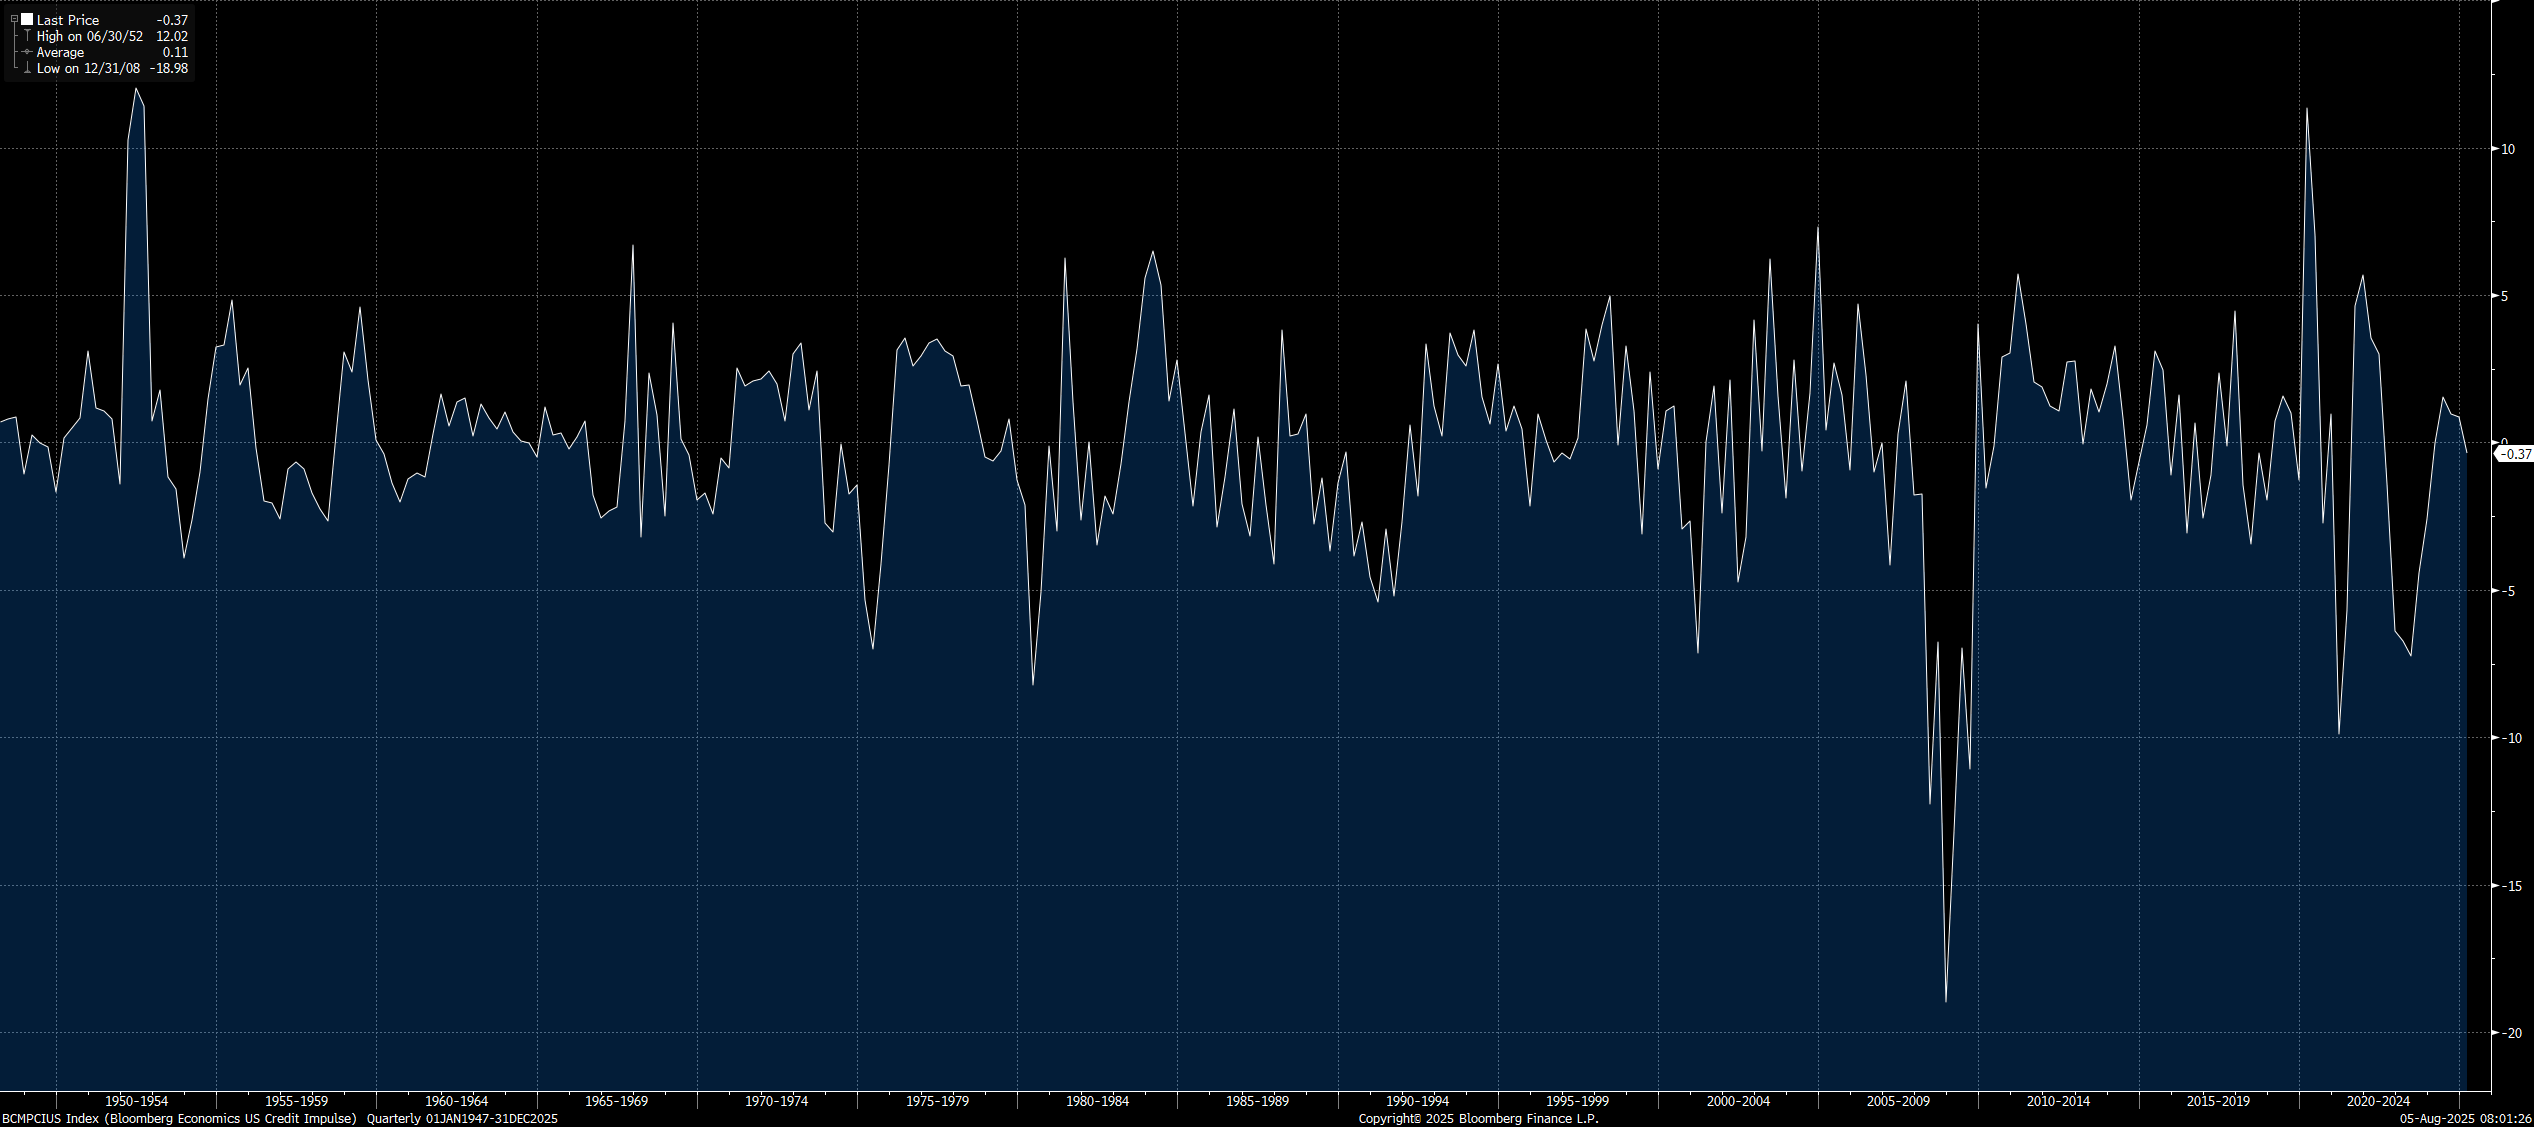Click the 1975-1979 x-axis label
2534x1127 pixels.
(x=937, y=1101)
